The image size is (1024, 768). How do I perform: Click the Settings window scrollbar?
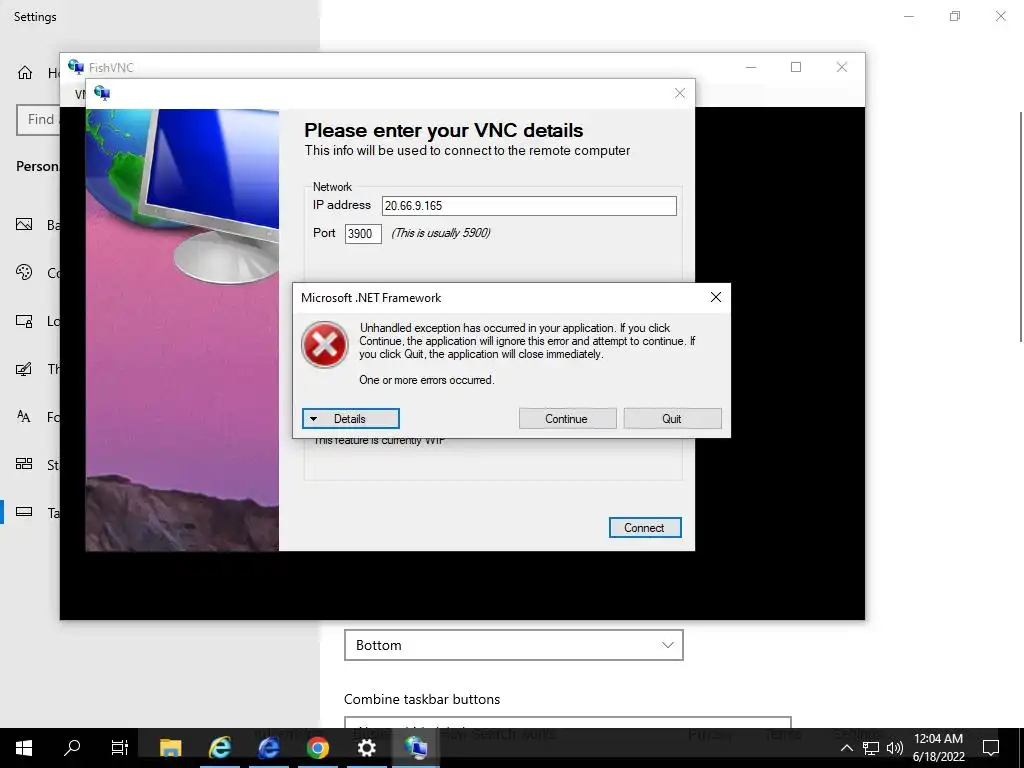1020,226
